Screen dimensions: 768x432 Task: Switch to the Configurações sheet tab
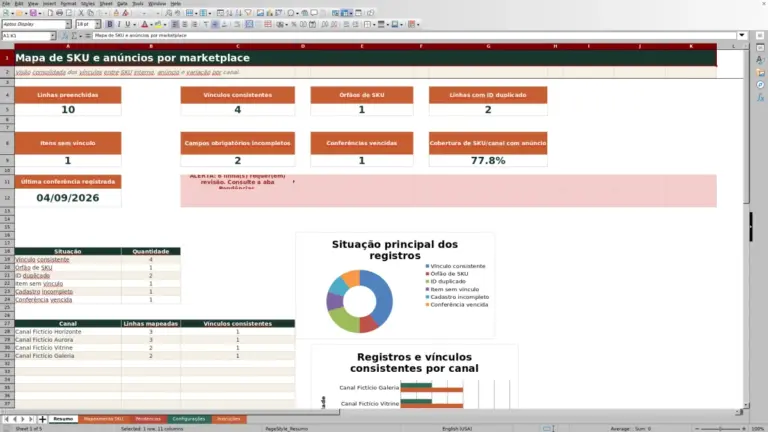click(x=189, y=419)
